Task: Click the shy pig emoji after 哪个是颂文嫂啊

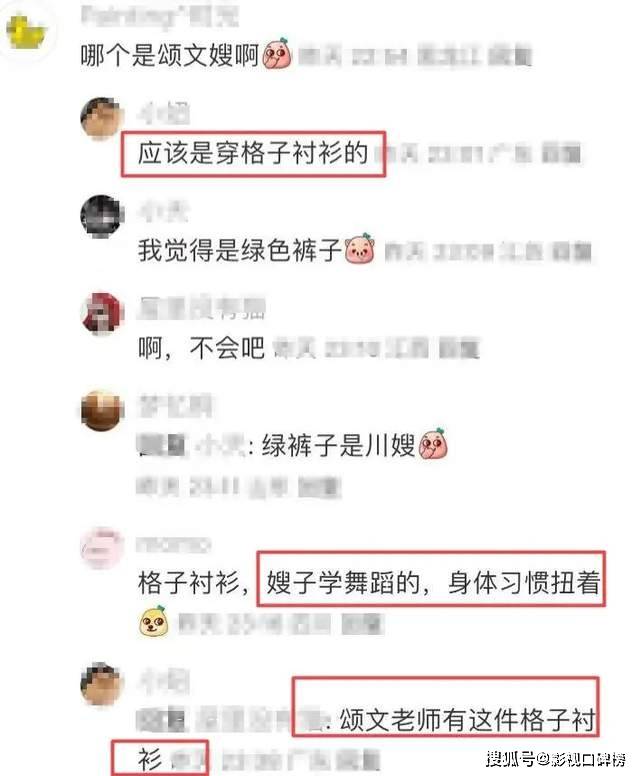Action: click(x=277, y=53)
